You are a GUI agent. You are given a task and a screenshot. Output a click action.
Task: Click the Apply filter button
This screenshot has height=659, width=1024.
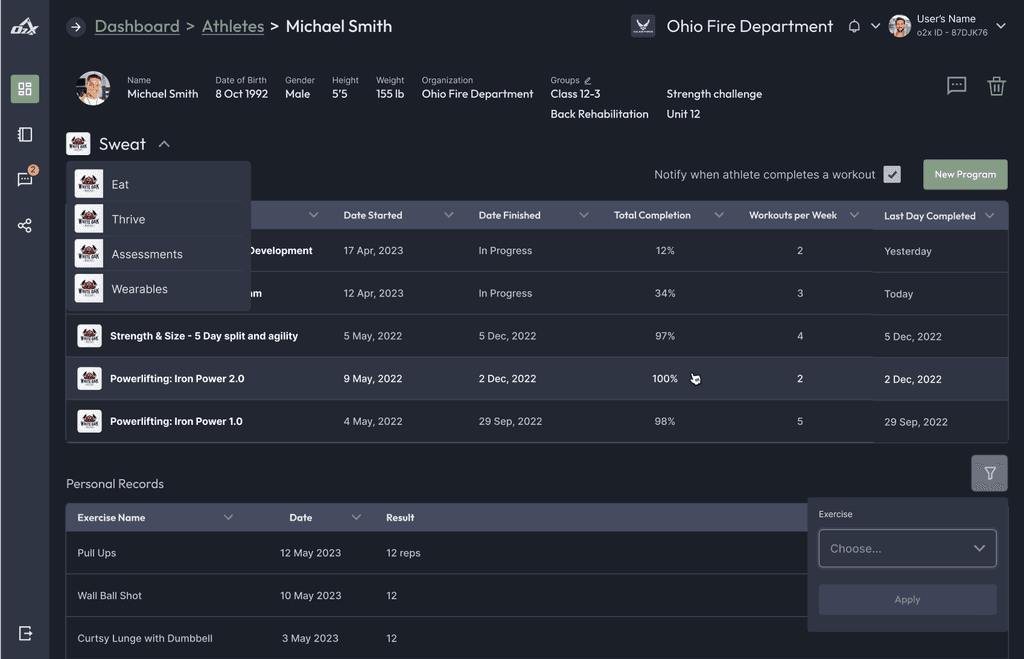(907, 600)
